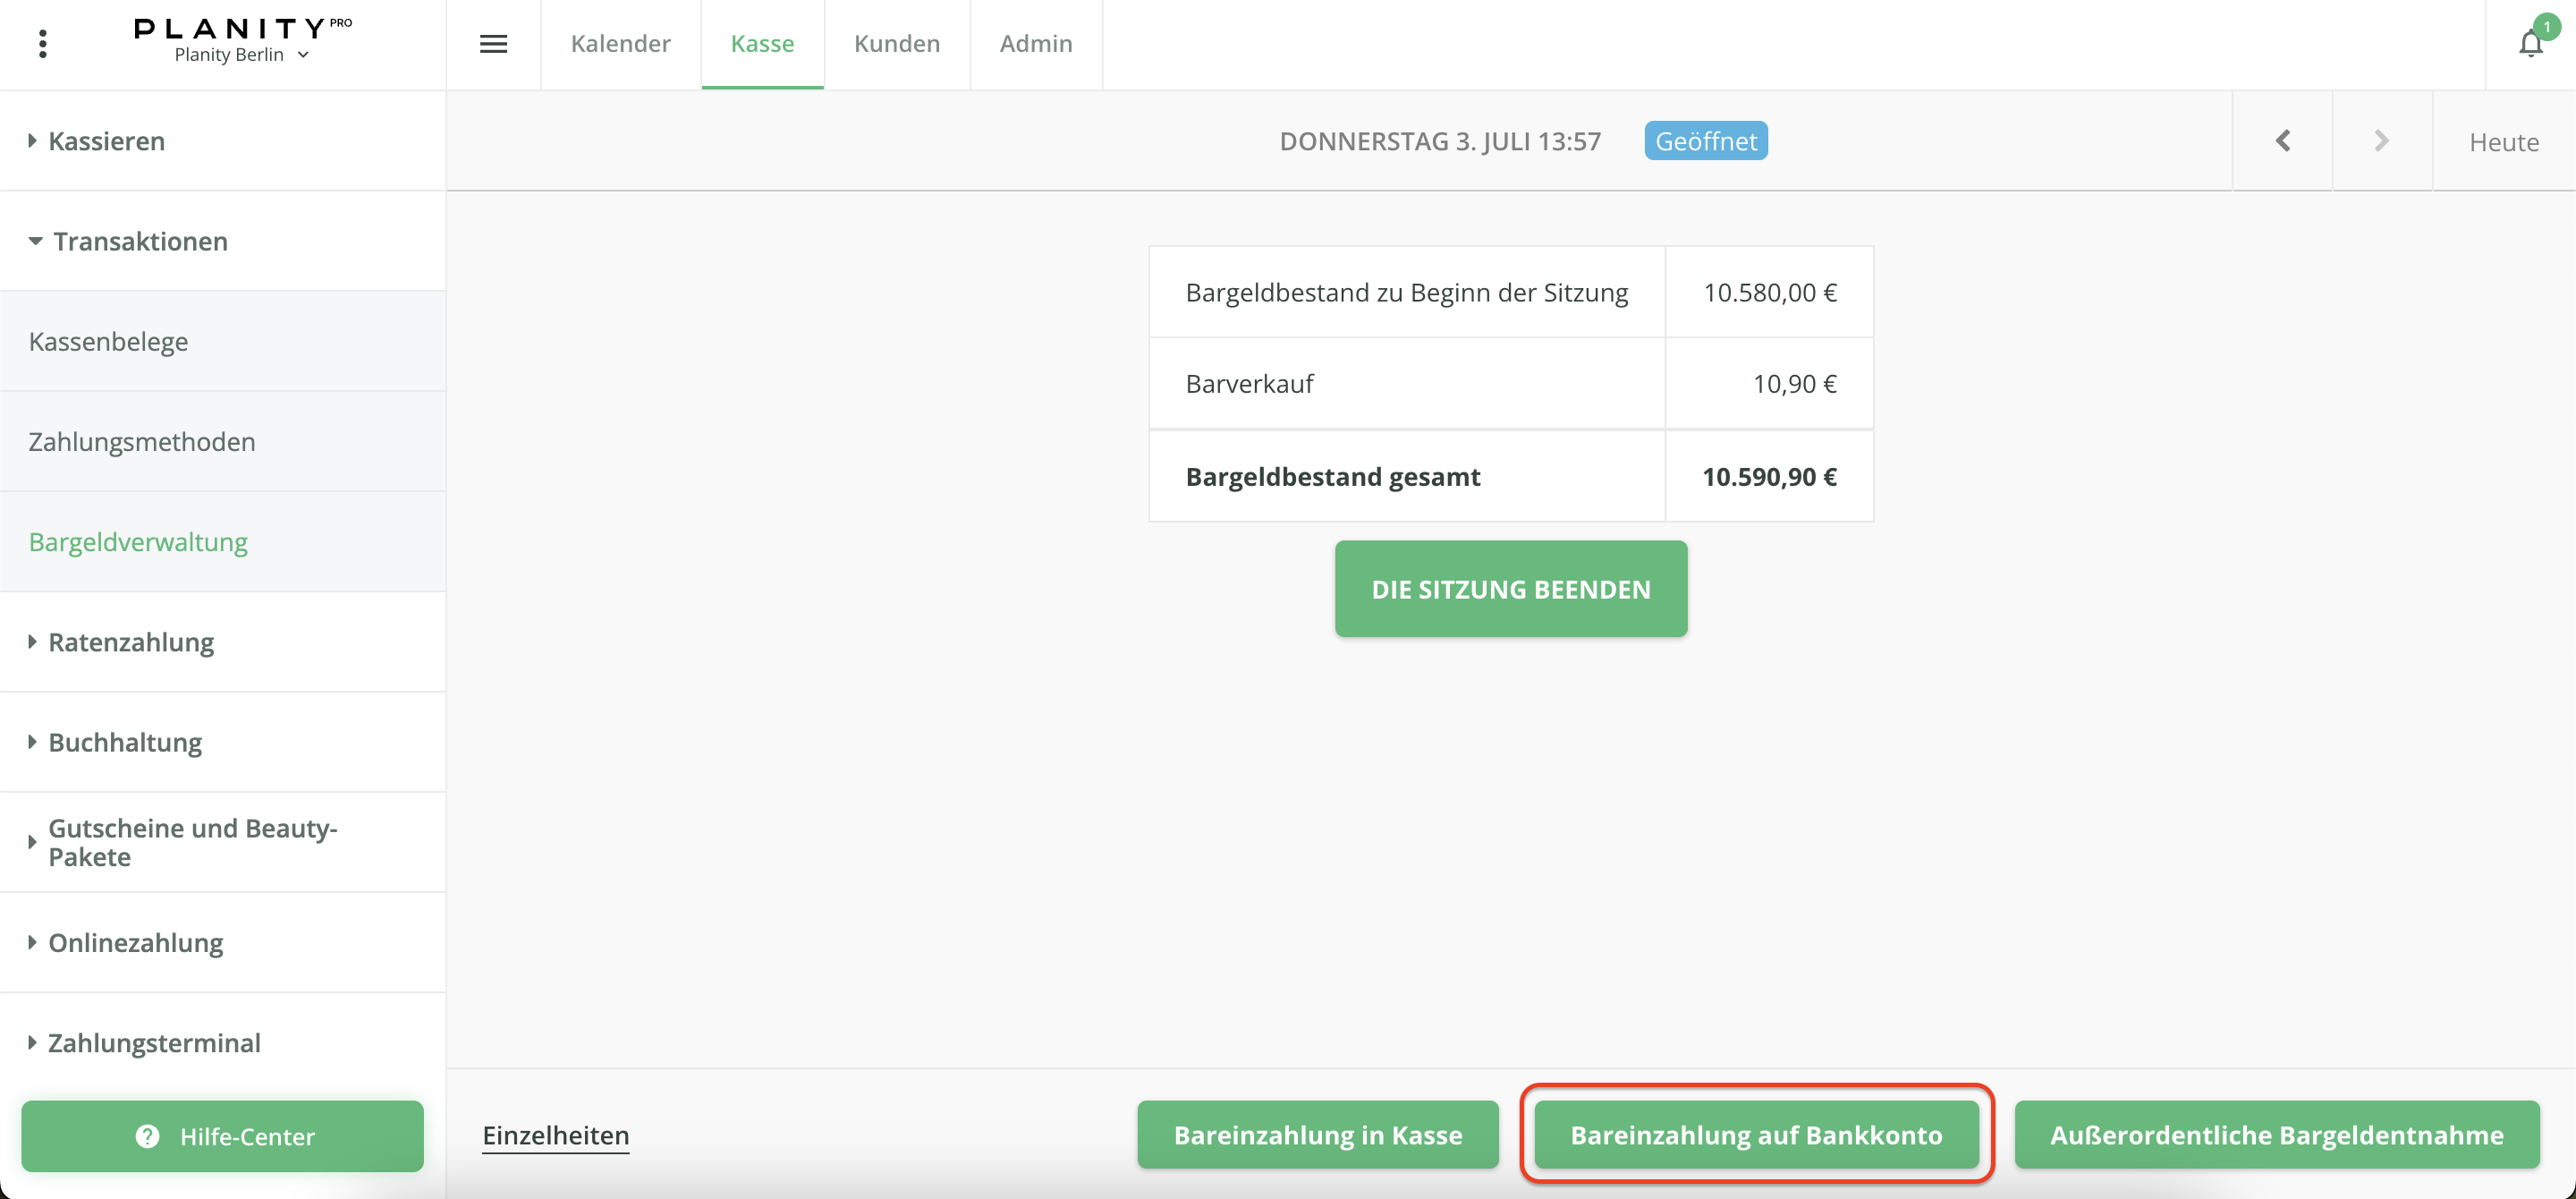Click Die Sitzung beenden button

tap(1510, 589)
